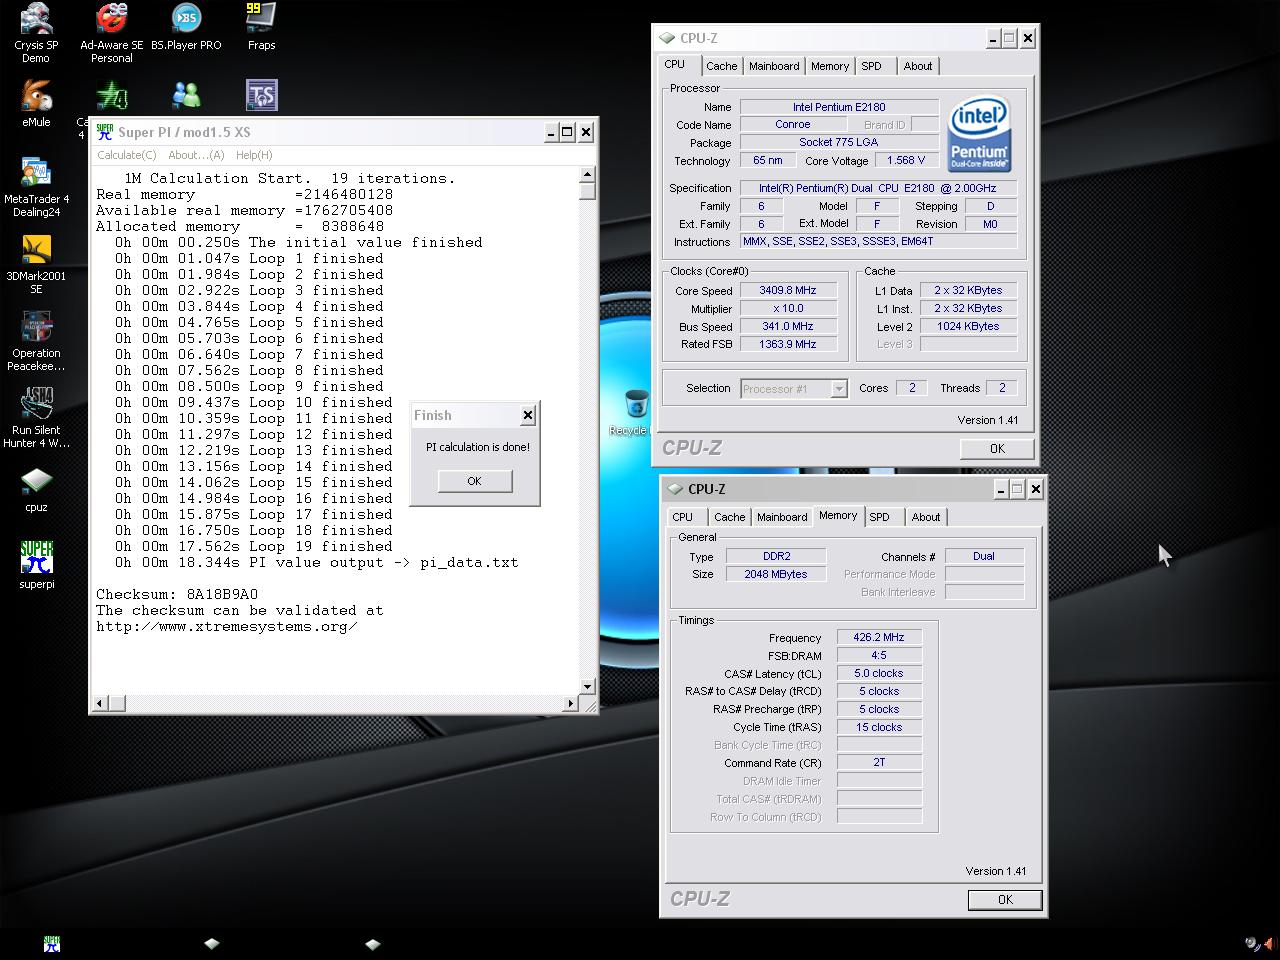The height and width of the screenshot is (960, 1280).
Task: Minimize the Super PI window
Action: coord(551,132)
